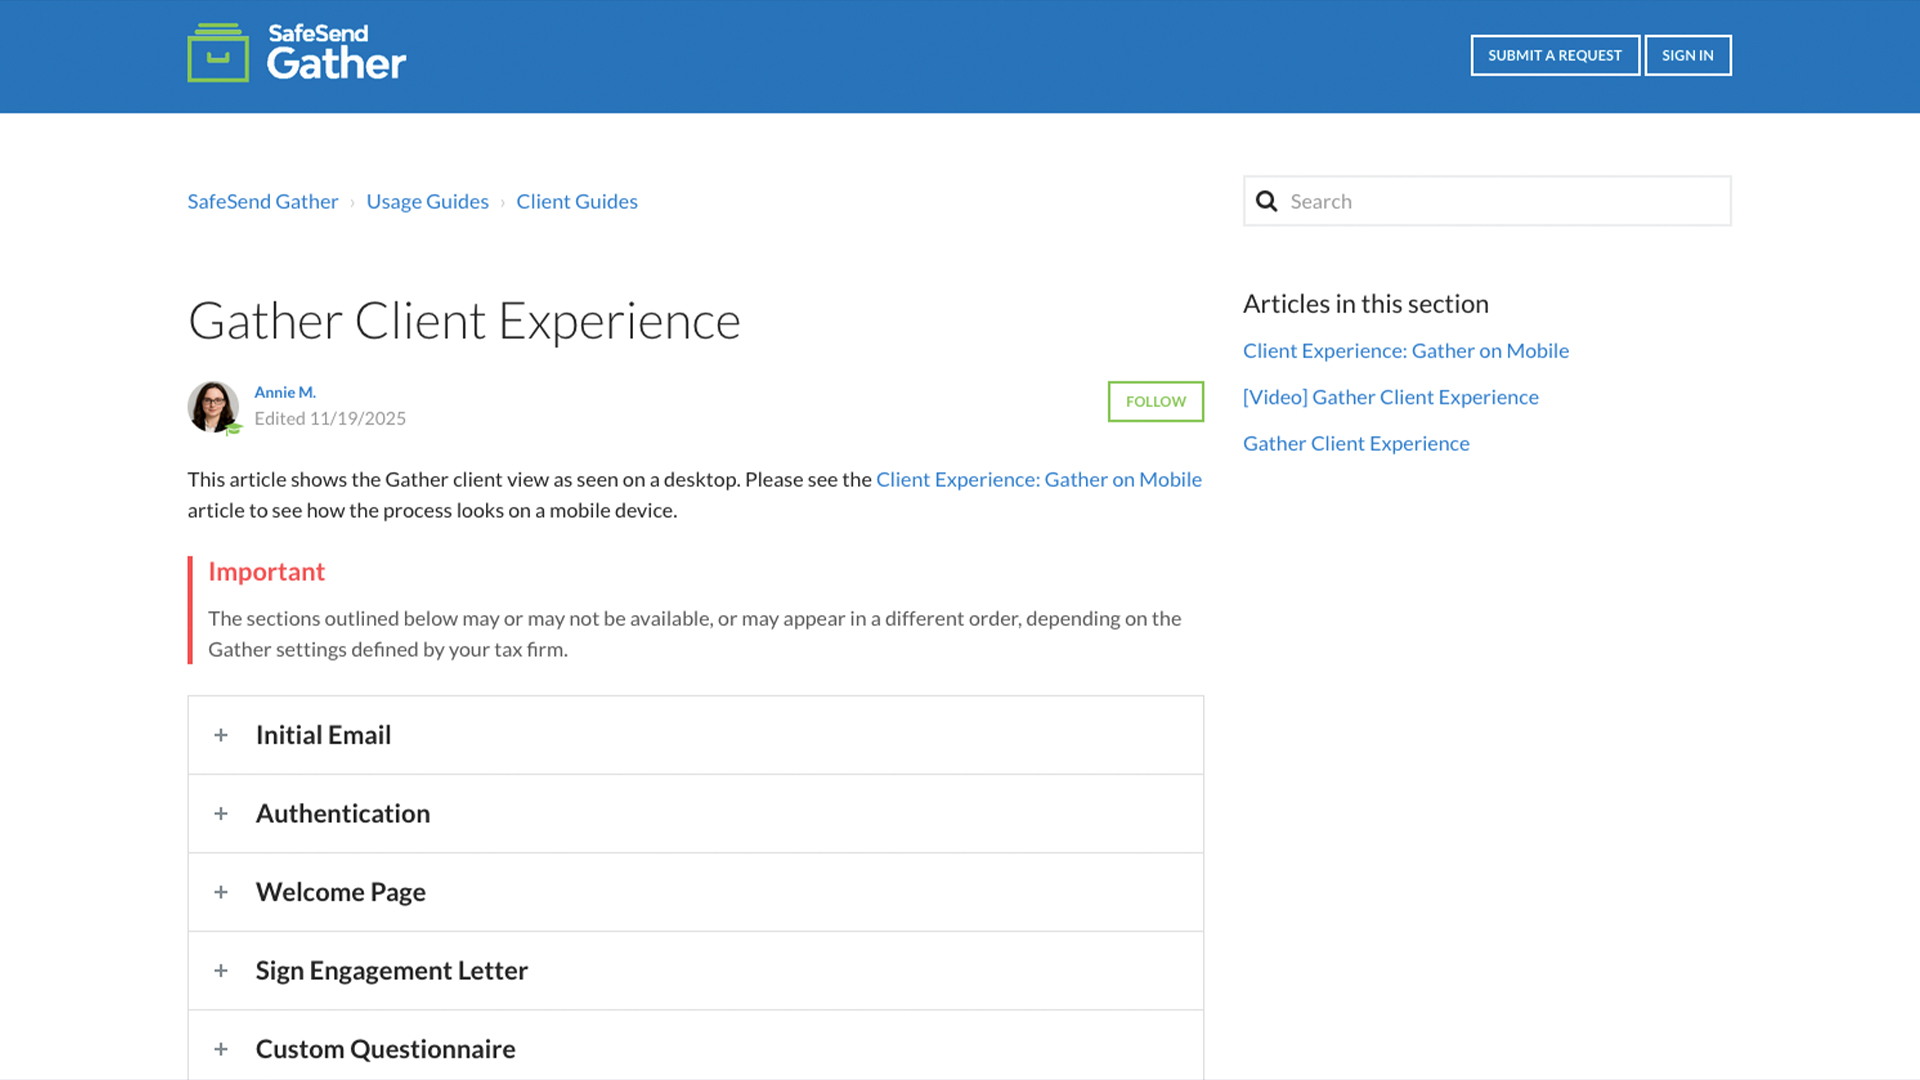Viewport: 1920px width, 1080px height.
Task: Click plus icon beside Custom Questionnaire
Action: pyautogui.click(x=221, y=1049)
